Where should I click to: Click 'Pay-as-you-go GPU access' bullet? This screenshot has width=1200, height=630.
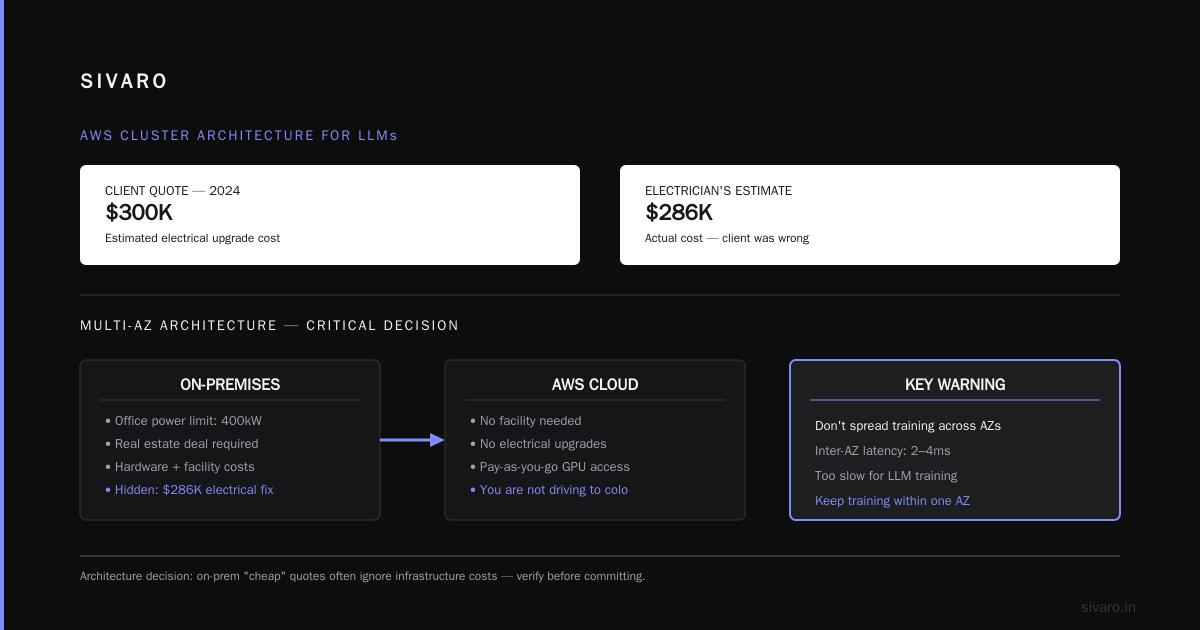550,467
